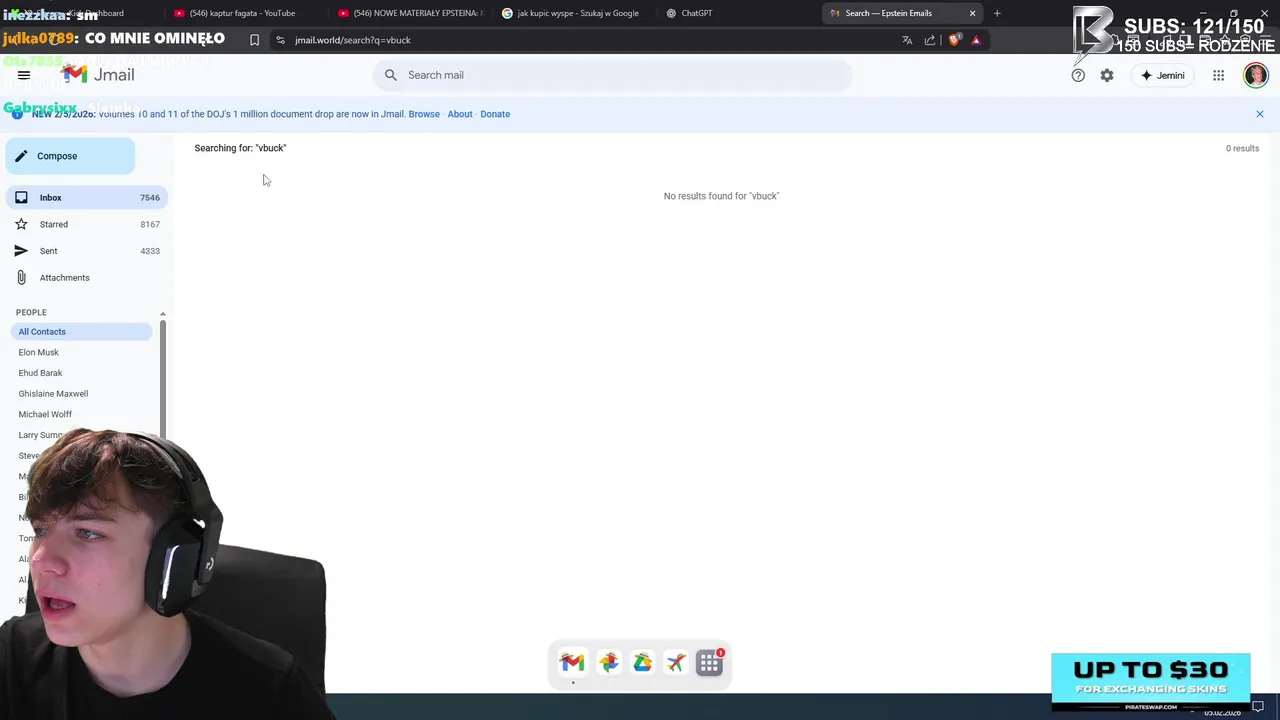Switch to jak kupic wyspe Google tab
Viewport: 1280px width, 720px height.
pyautogui.click(x=576, y=13)
